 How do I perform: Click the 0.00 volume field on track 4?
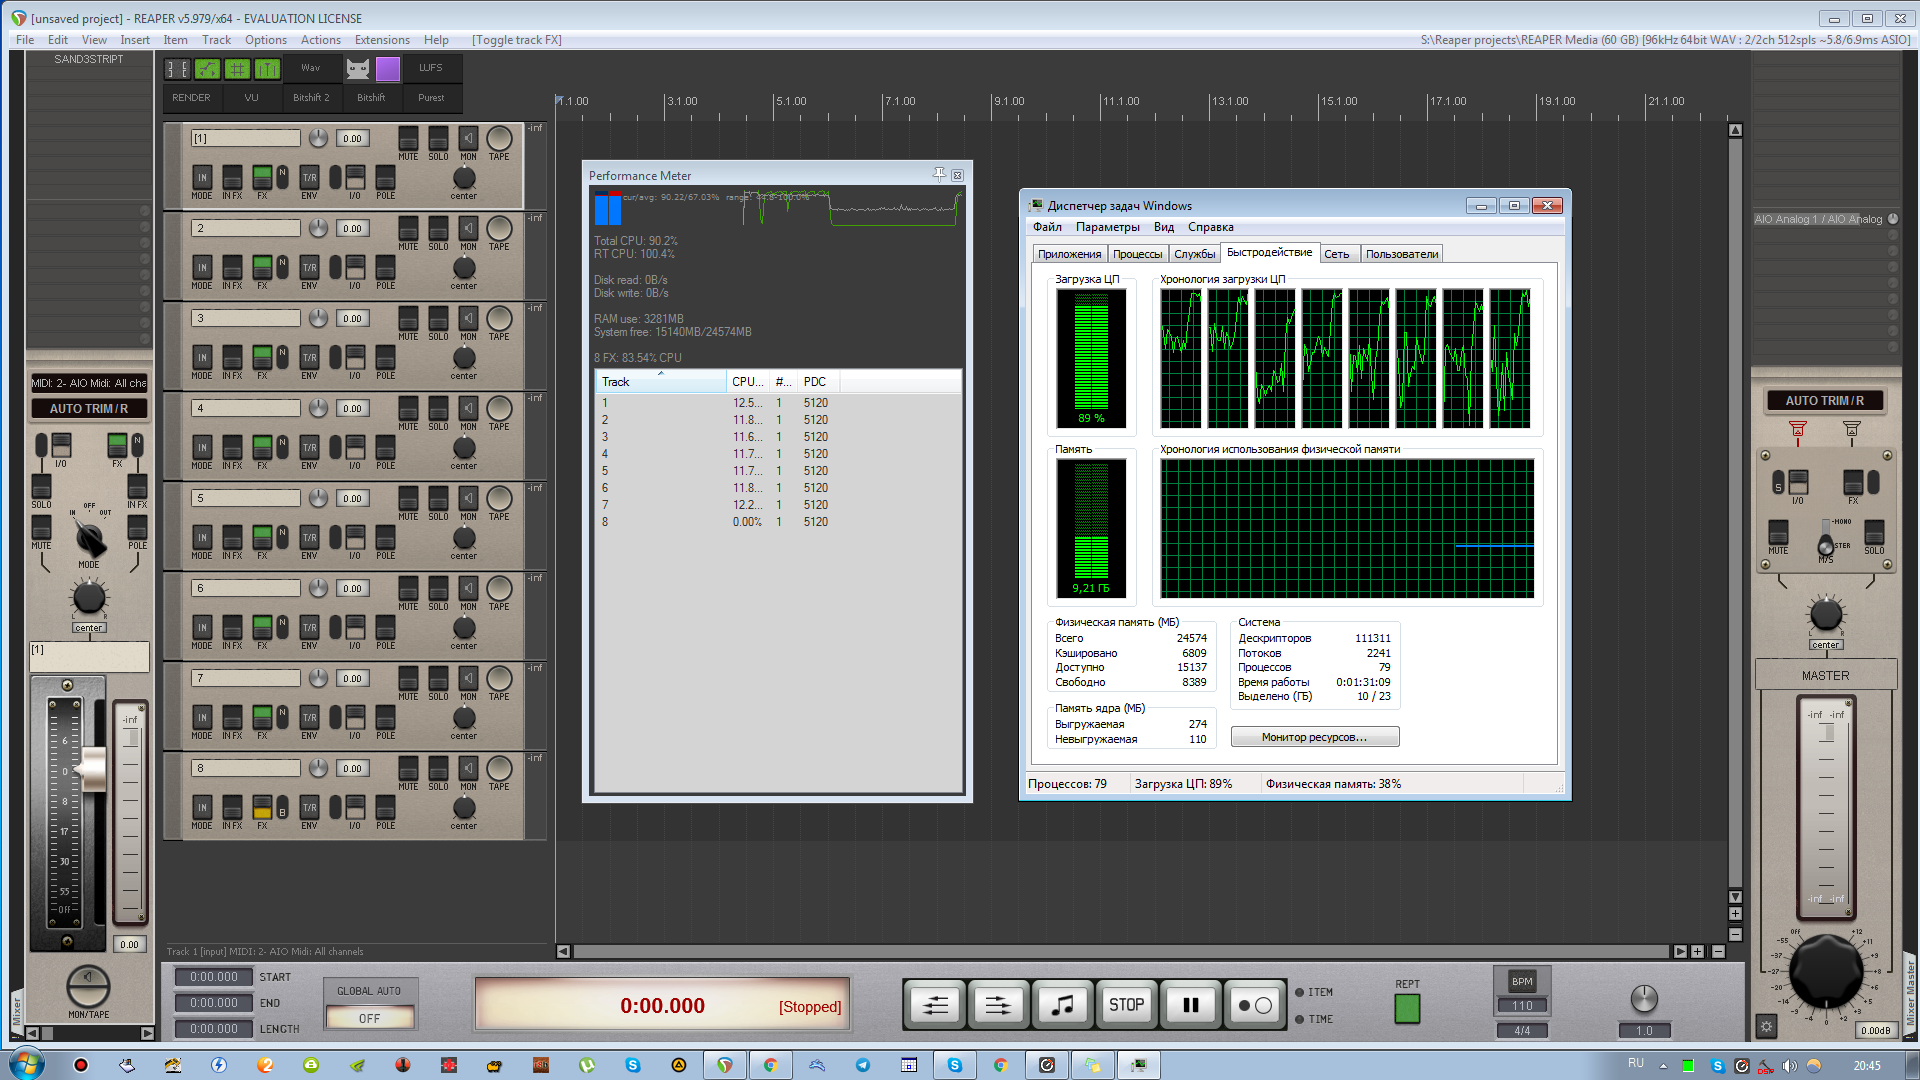(x=352, y=408)
